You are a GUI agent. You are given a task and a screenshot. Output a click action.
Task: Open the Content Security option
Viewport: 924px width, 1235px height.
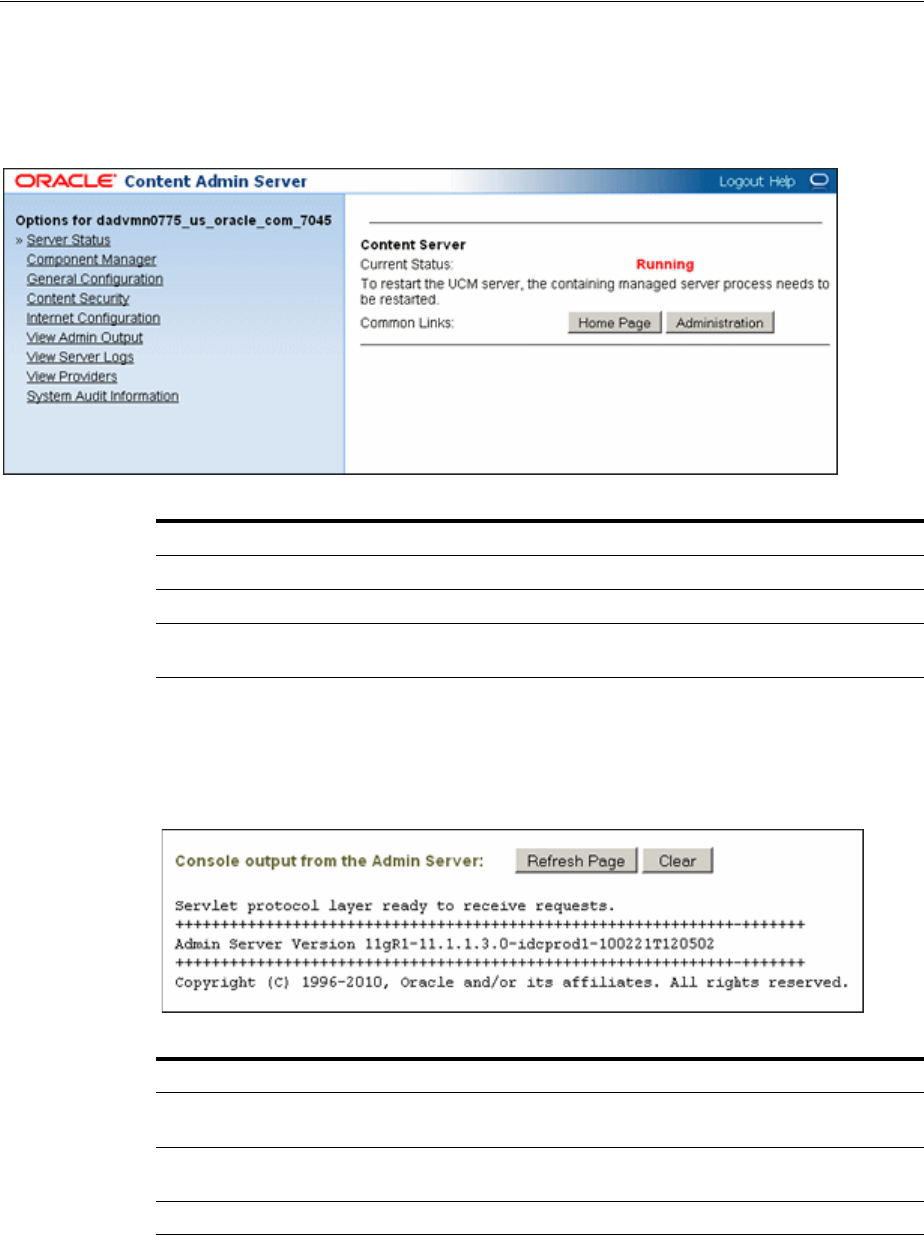[78, 299]
